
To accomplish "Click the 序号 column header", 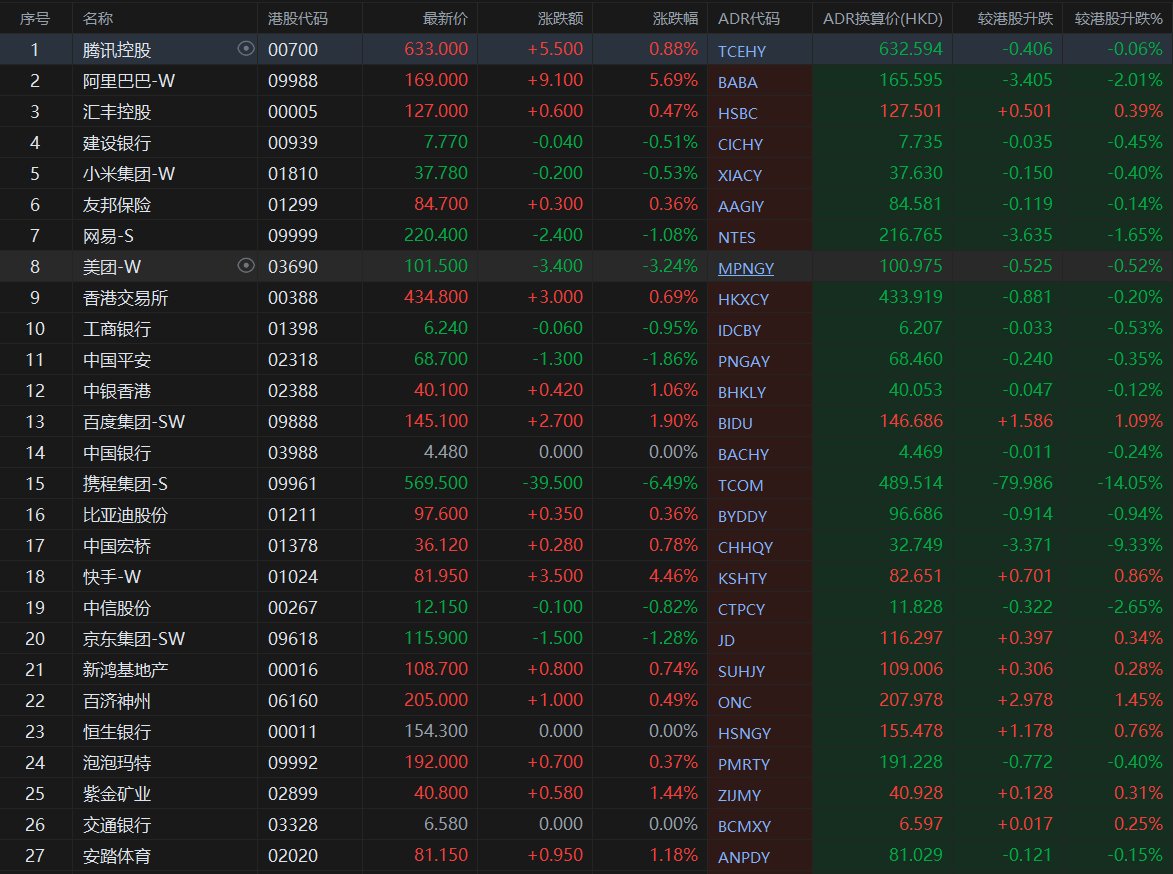I will tap(34, 18).
